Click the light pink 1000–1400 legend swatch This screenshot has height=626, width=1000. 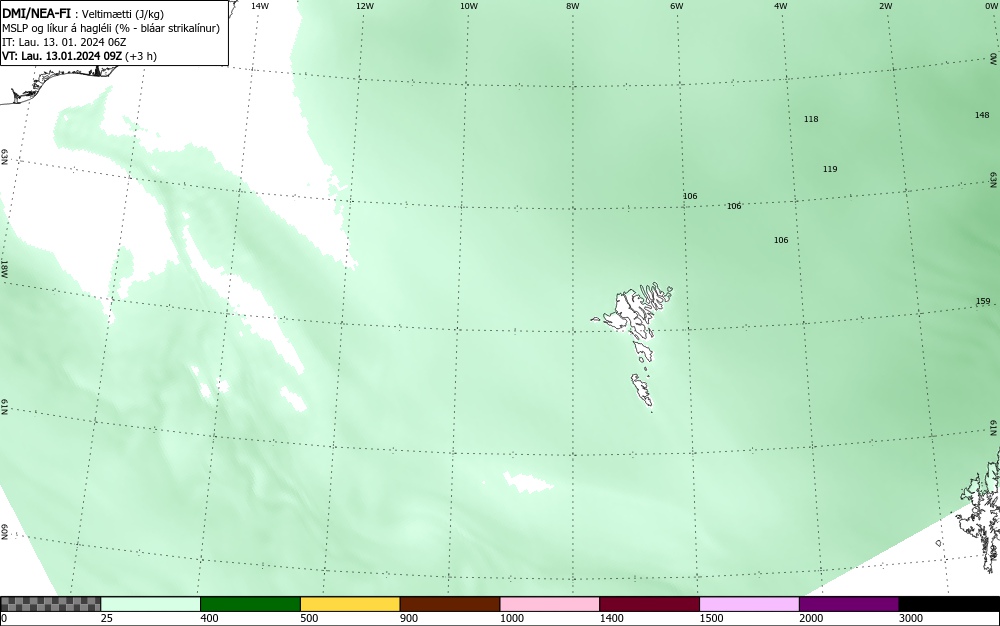coord(550,604)
